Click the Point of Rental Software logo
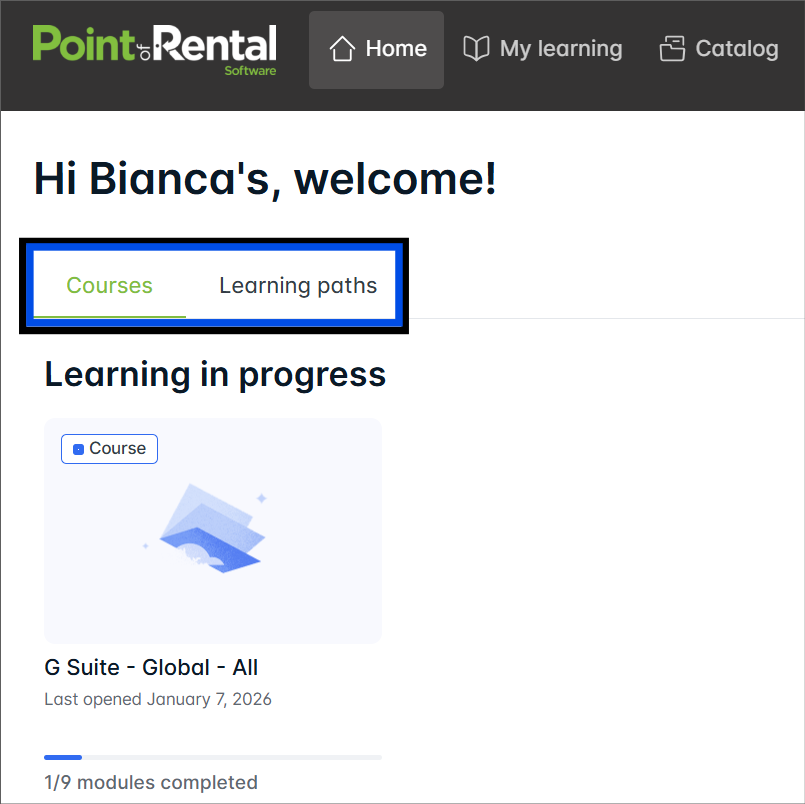The height and width of the screenshot is (804, 805). [x=154, y=49]
